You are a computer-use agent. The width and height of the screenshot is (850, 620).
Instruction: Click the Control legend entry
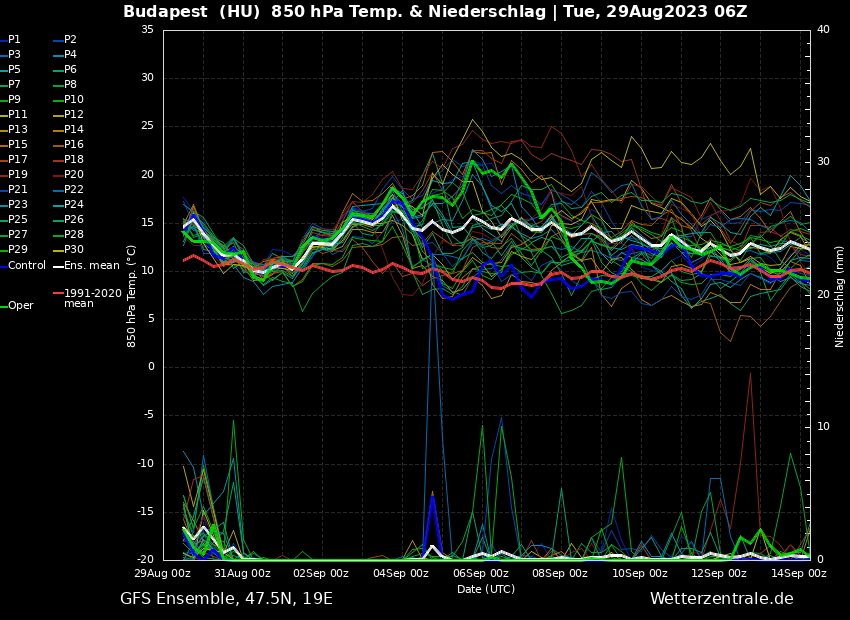pyautogui.click(x=27, y=265)
